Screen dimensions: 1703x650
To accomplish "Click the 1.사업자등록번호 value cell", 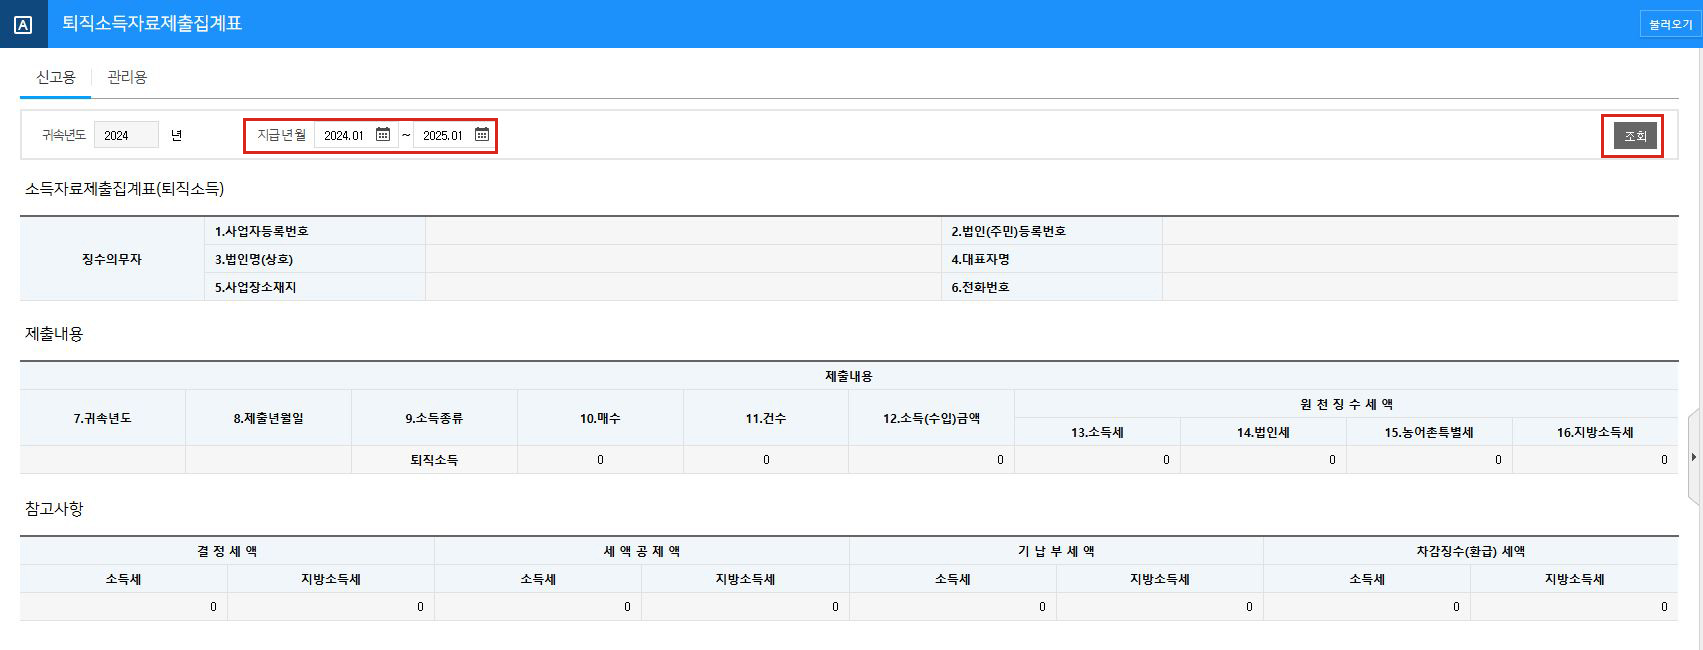I will (x=683, y=231).
